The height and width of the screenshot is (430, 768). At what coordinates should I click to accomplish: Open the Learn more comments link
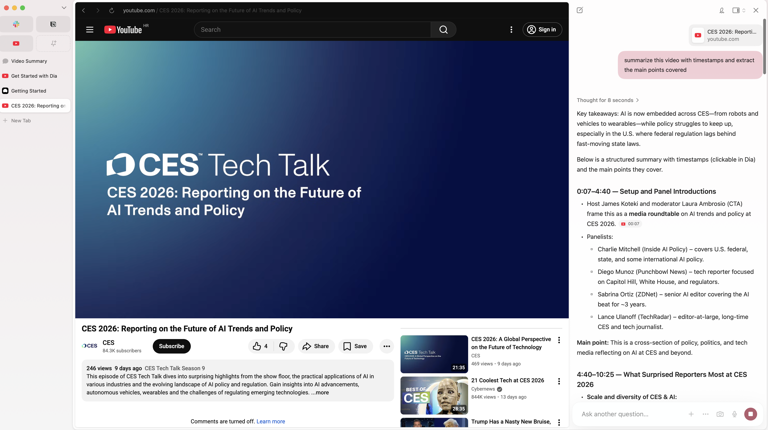pyautogui.click(x=270, y=421)
